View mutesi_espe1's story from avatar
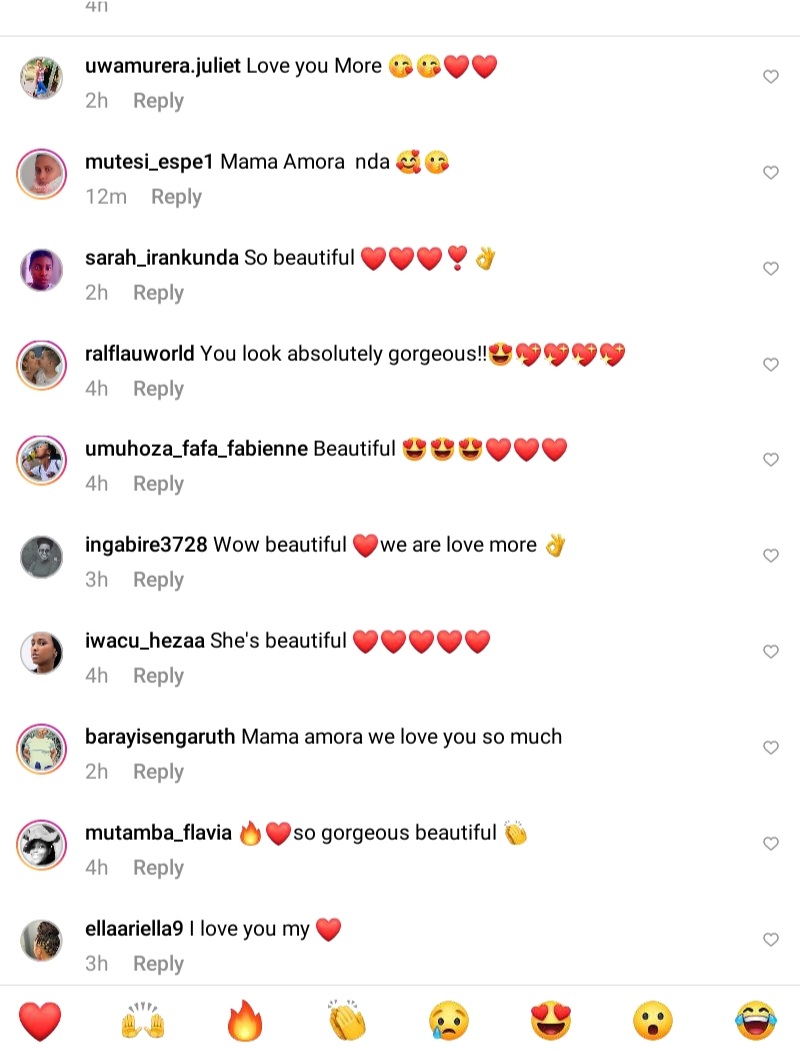The height and width of the screenshot is (1052, 800). [42, 174]
